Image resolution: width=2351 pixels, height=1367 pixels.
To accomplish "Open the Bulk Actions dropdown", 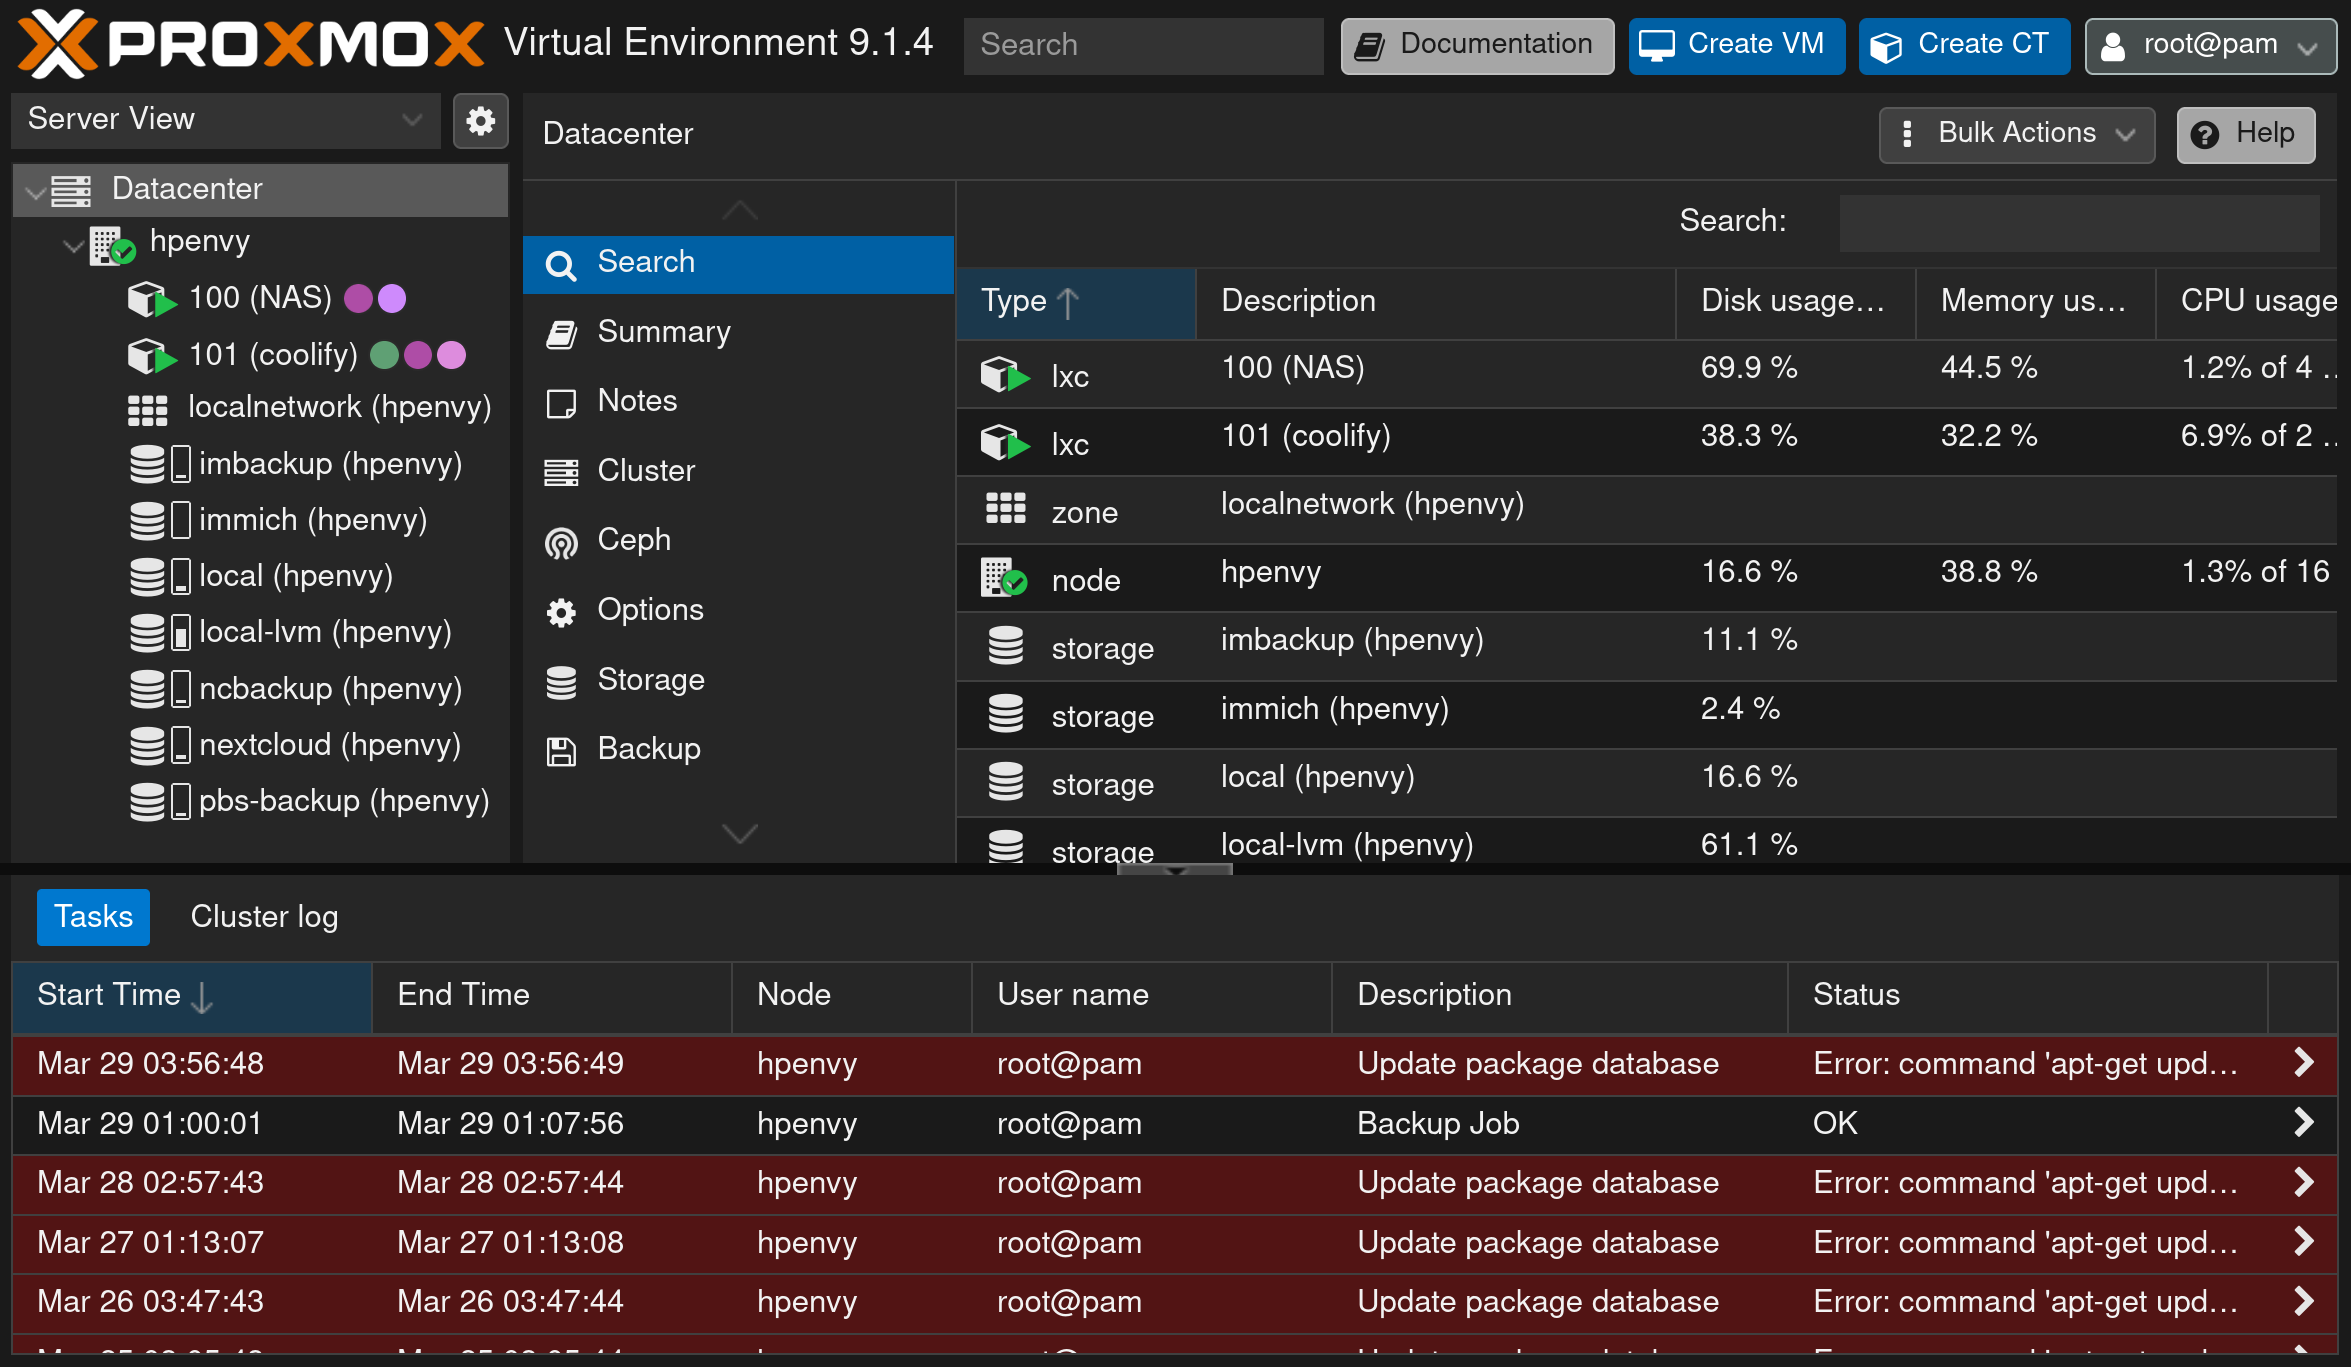I will [x=2016, y=134].
